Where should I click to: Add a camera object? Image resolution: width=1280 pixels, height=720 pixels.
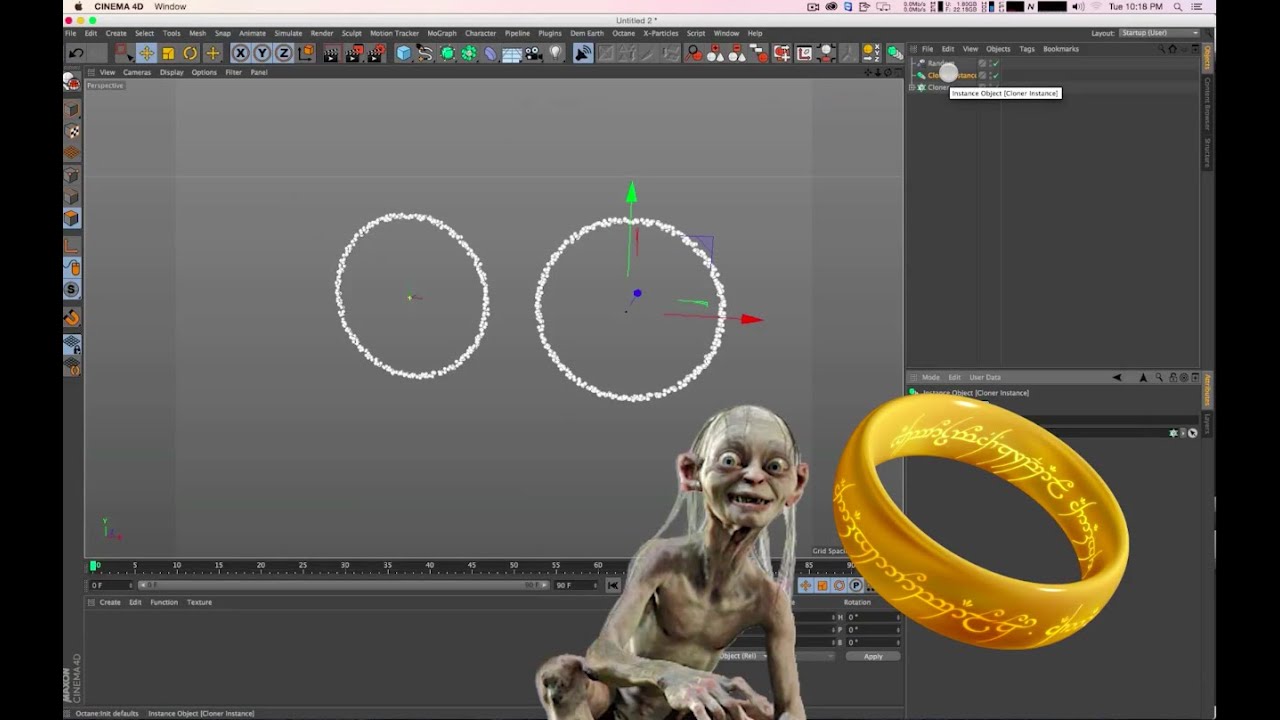(534, 53)
